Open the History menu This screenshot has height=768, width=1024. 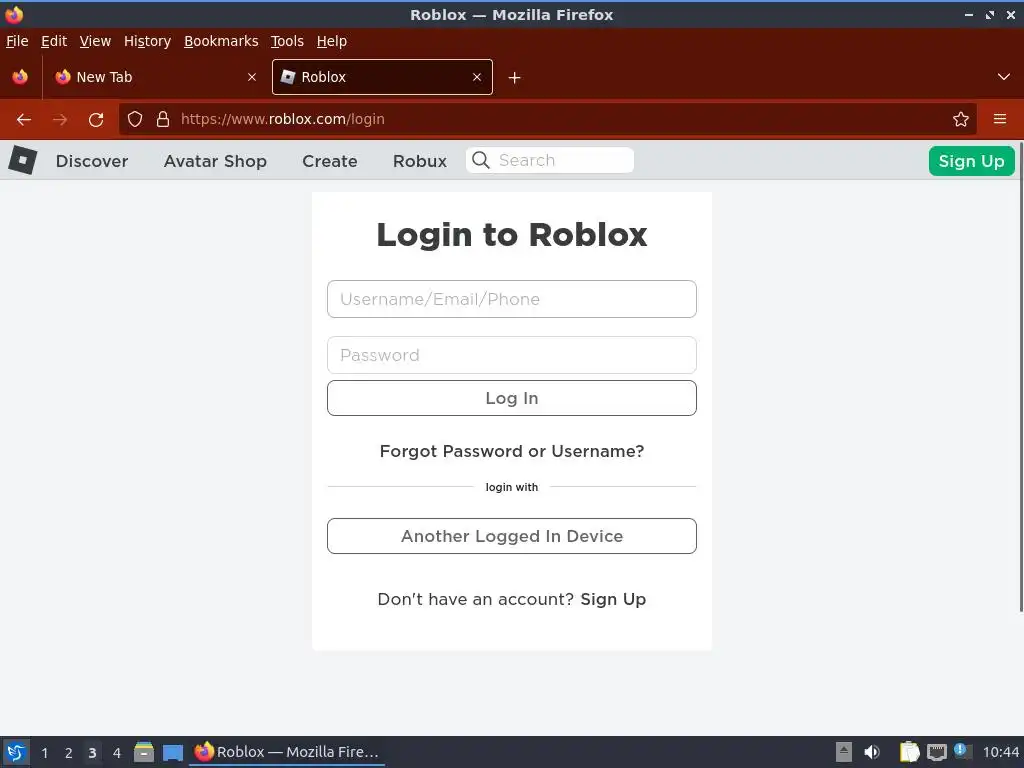coord(147,41)
